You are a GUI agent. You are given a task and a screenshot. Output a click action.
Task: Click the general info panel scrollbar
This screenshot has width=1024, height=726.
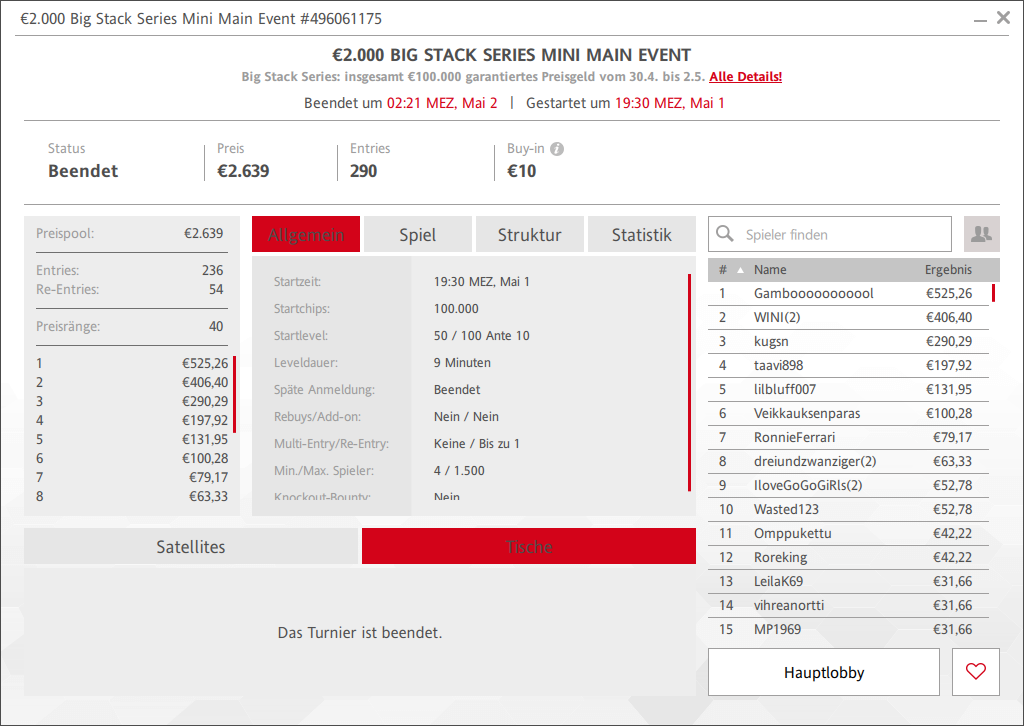(x=689, y=383)
